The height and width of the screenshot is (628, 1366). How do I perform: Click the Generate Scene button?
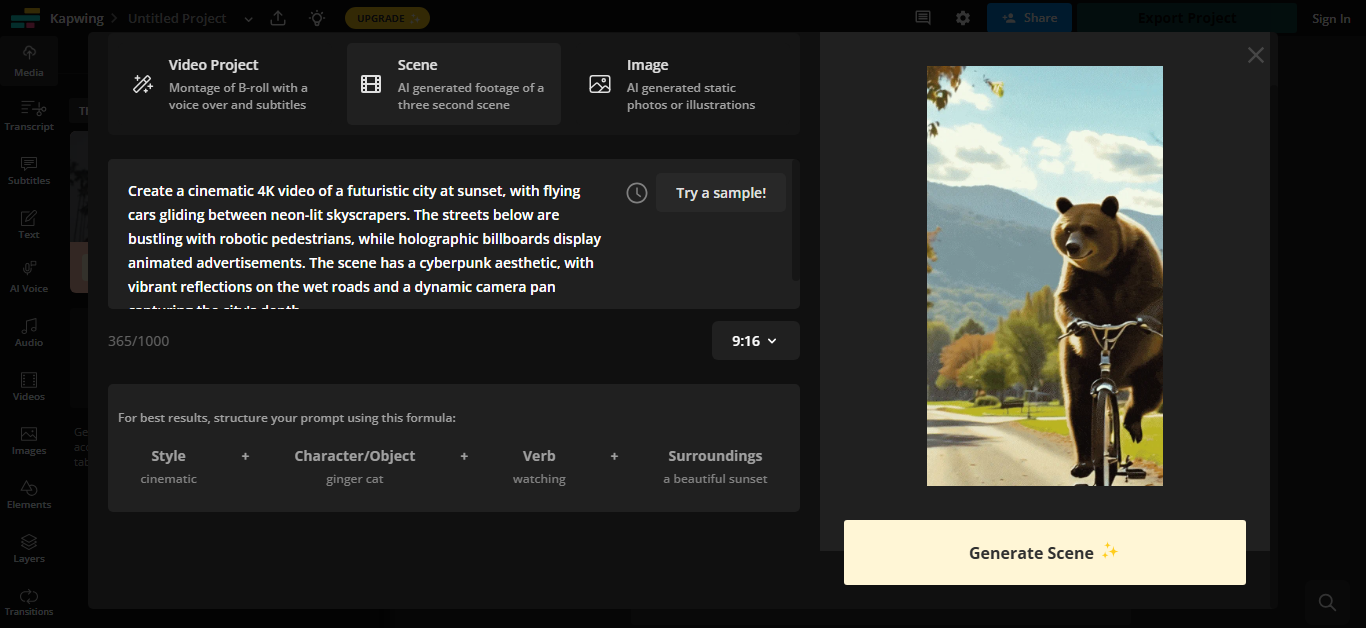pos(1045,552)
